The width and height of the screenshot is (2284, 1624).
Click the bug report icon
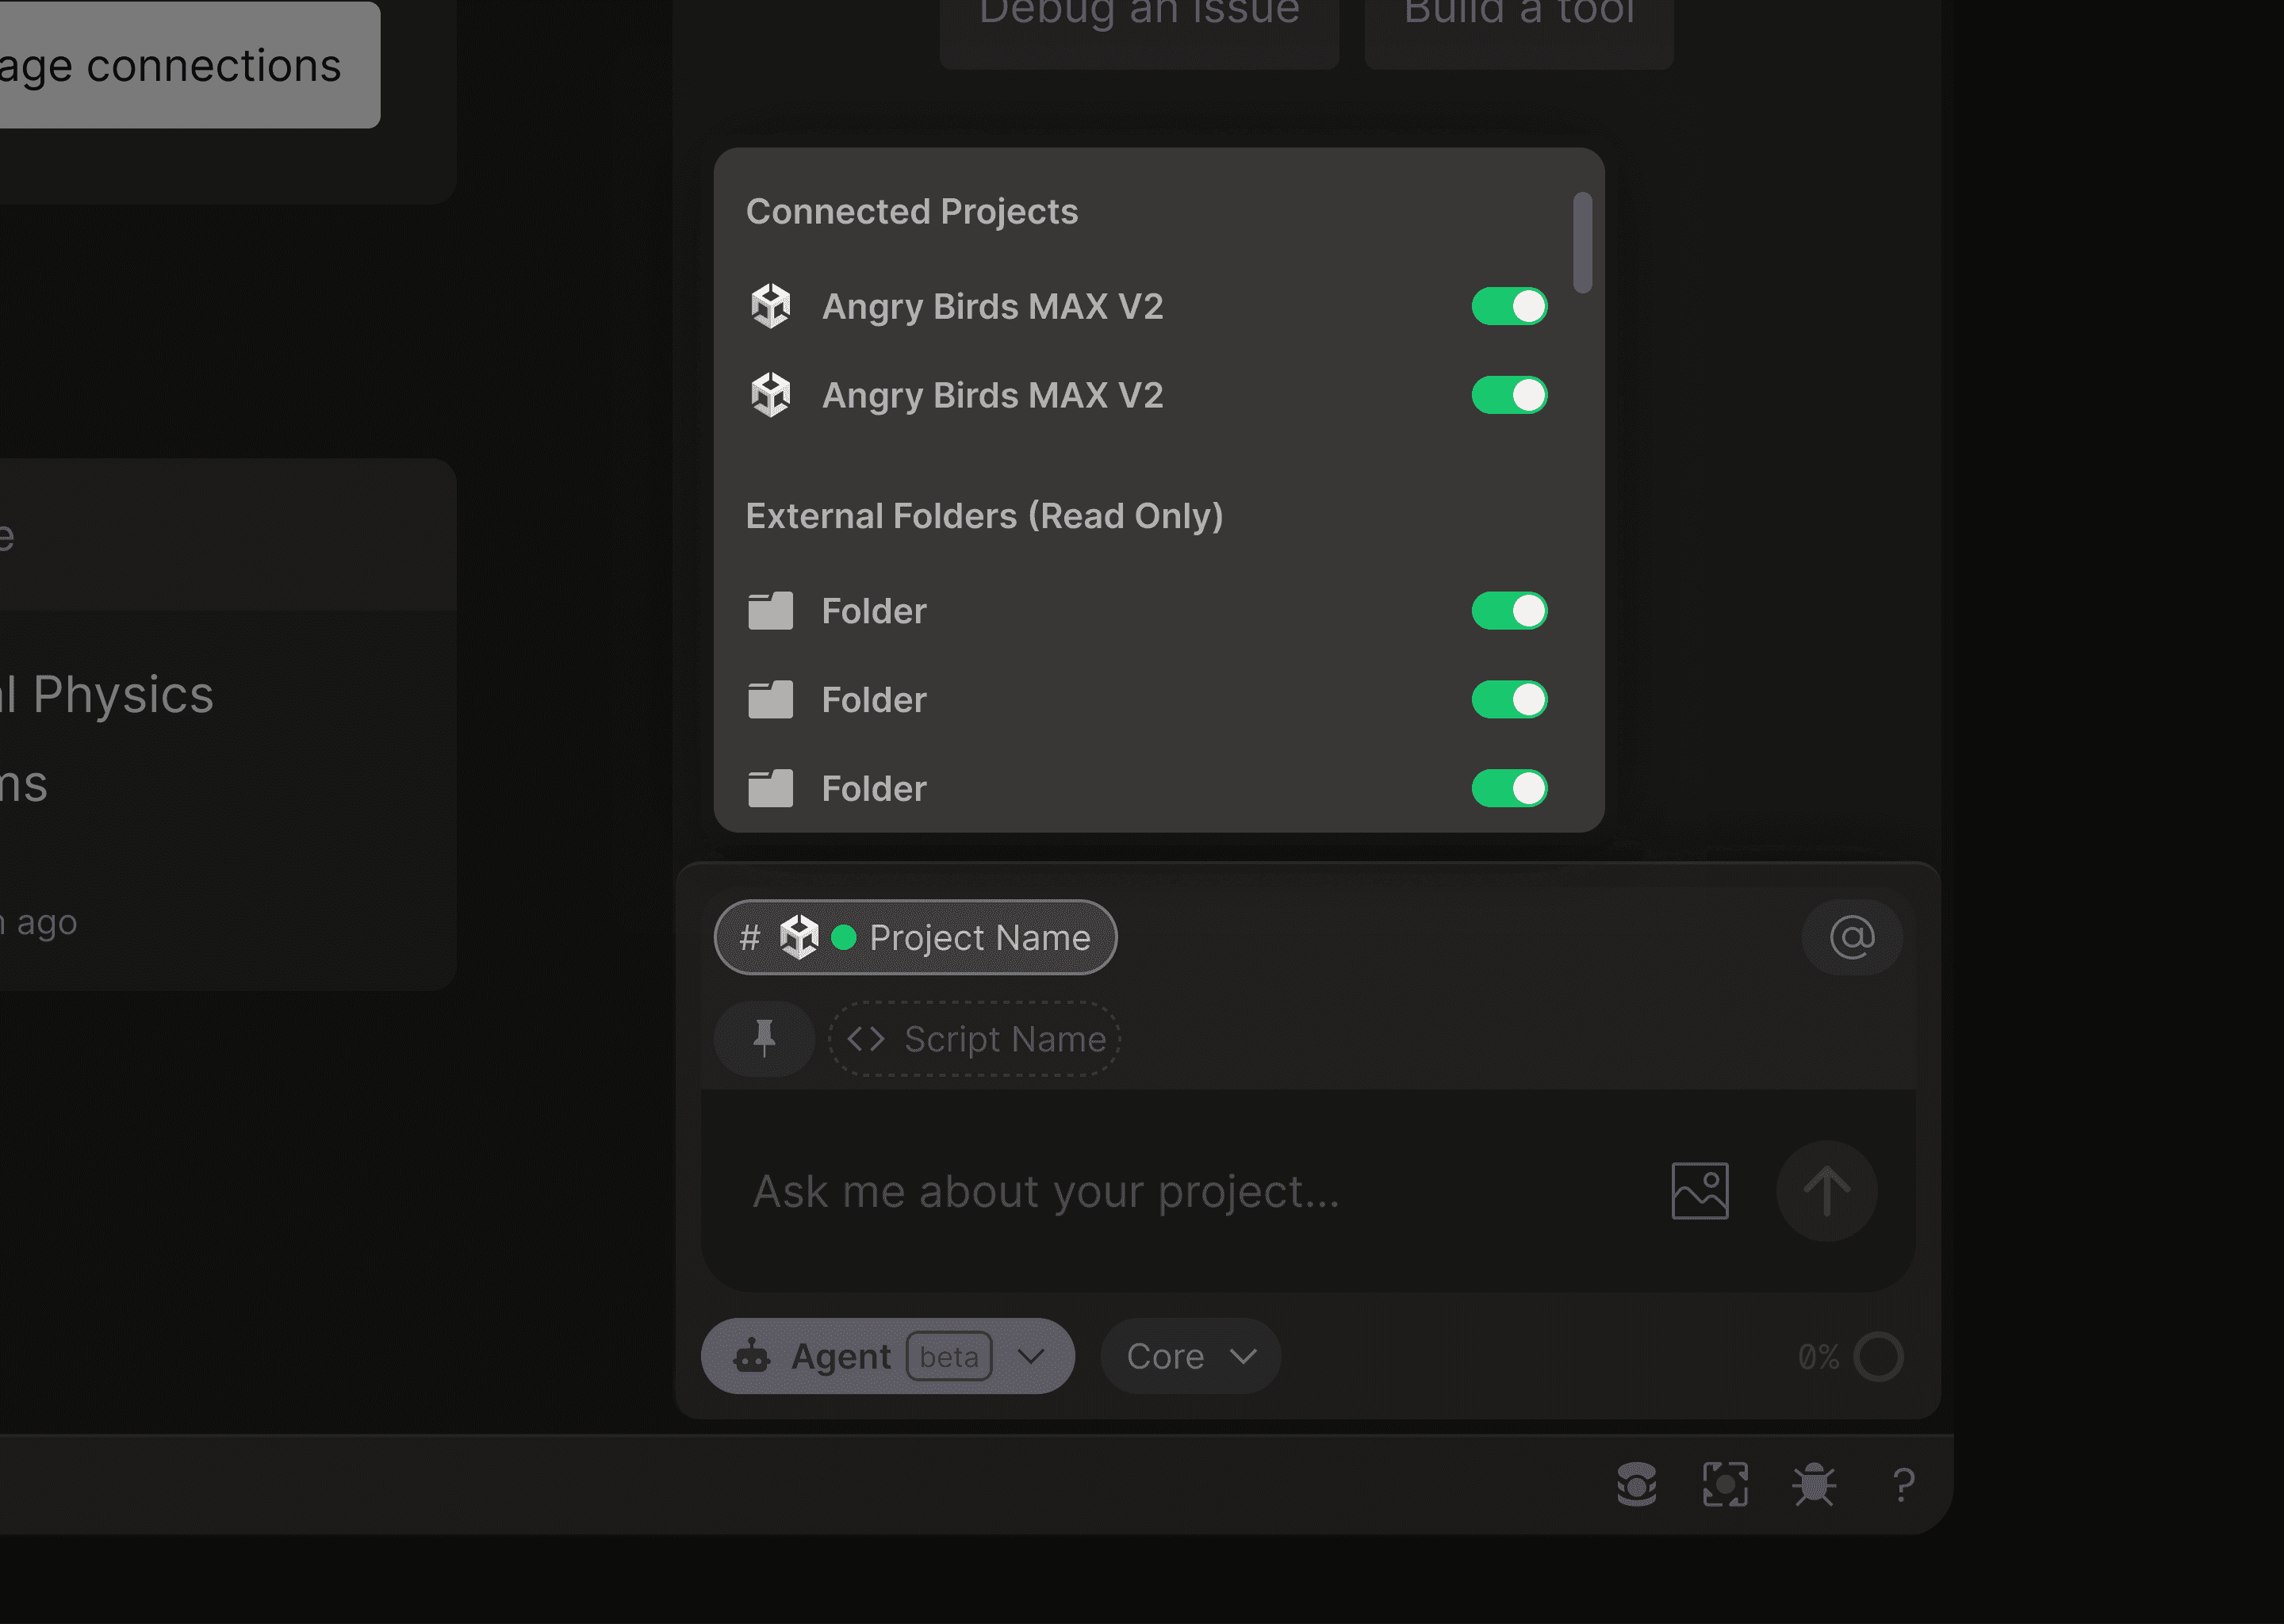click(1813, 1484)
